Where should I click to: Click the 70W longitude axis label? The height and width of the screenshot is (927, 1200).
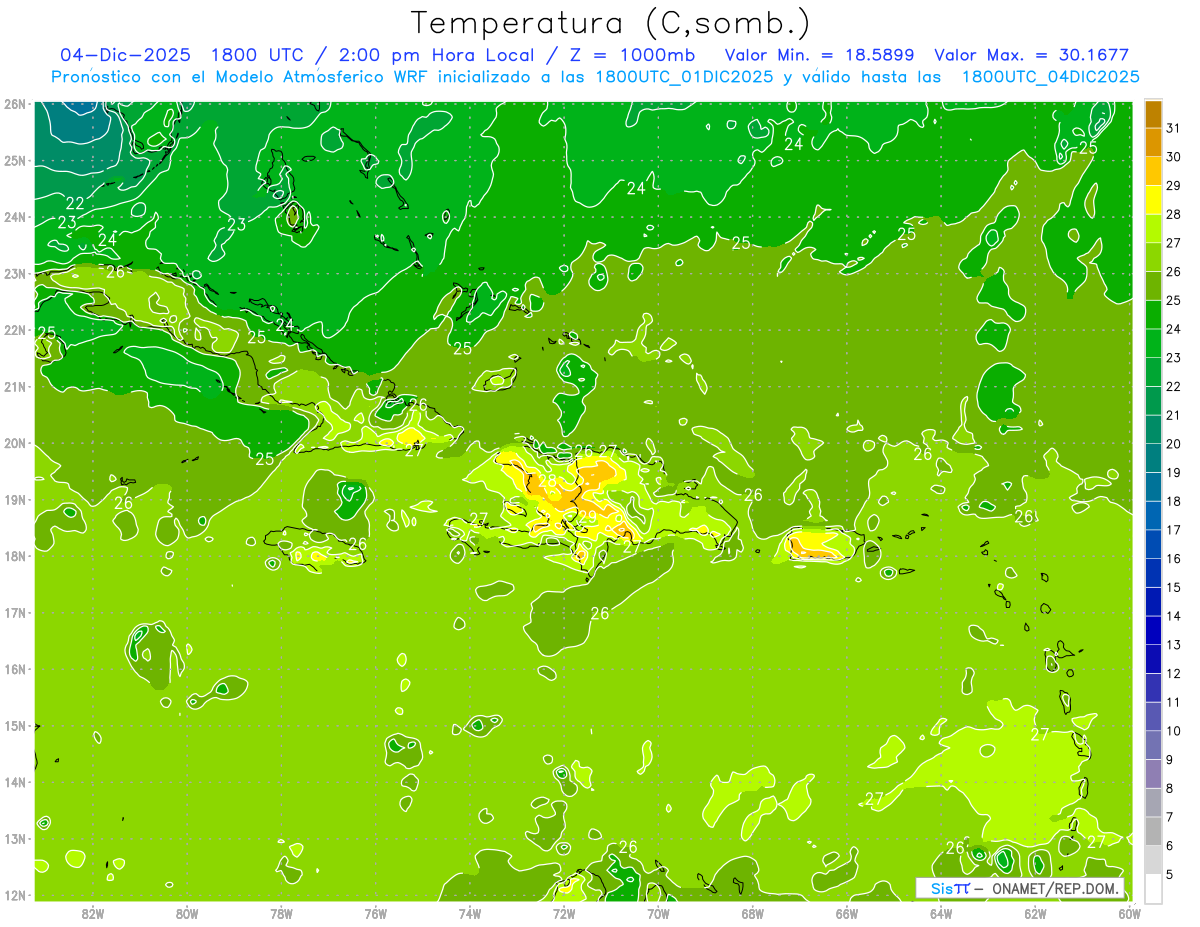point(658,913)
